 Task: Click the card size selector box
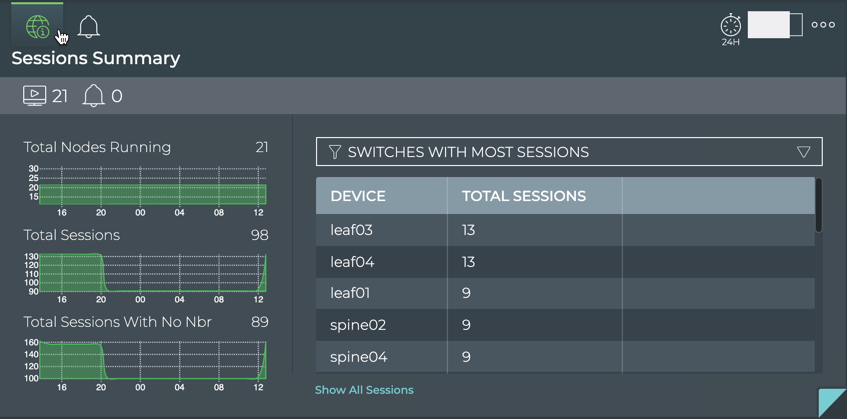775,25
